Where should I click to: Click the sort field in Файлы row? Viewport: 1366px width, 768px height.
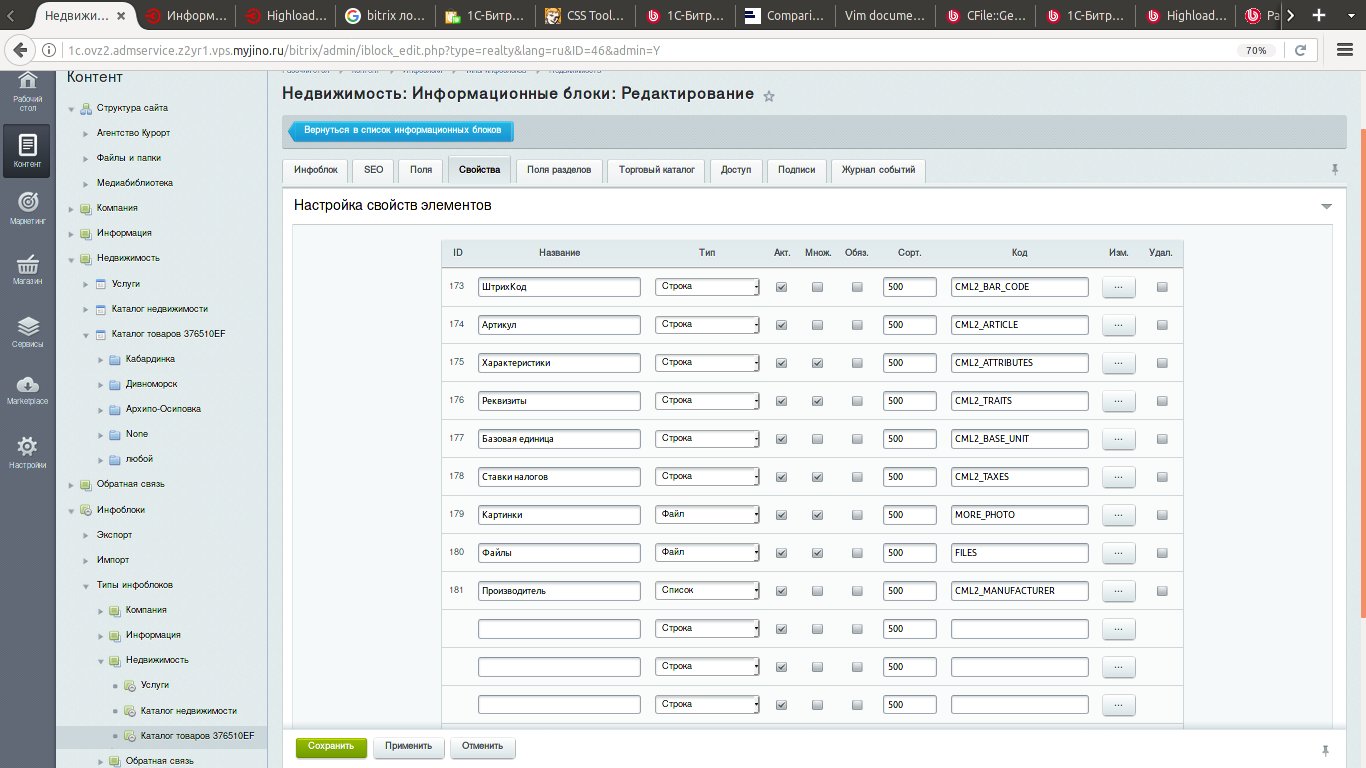[x=910, y=553]
